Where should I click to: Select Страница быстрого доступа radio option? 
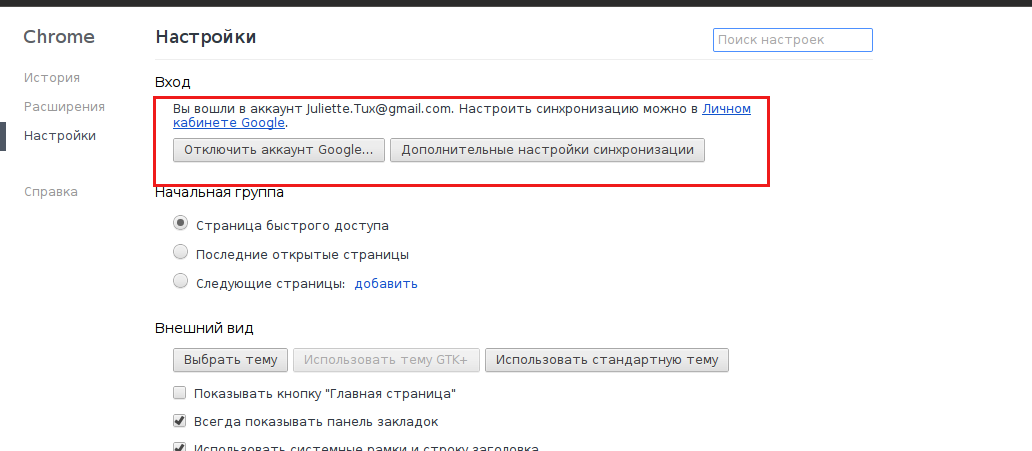click(x=180, y=224)
